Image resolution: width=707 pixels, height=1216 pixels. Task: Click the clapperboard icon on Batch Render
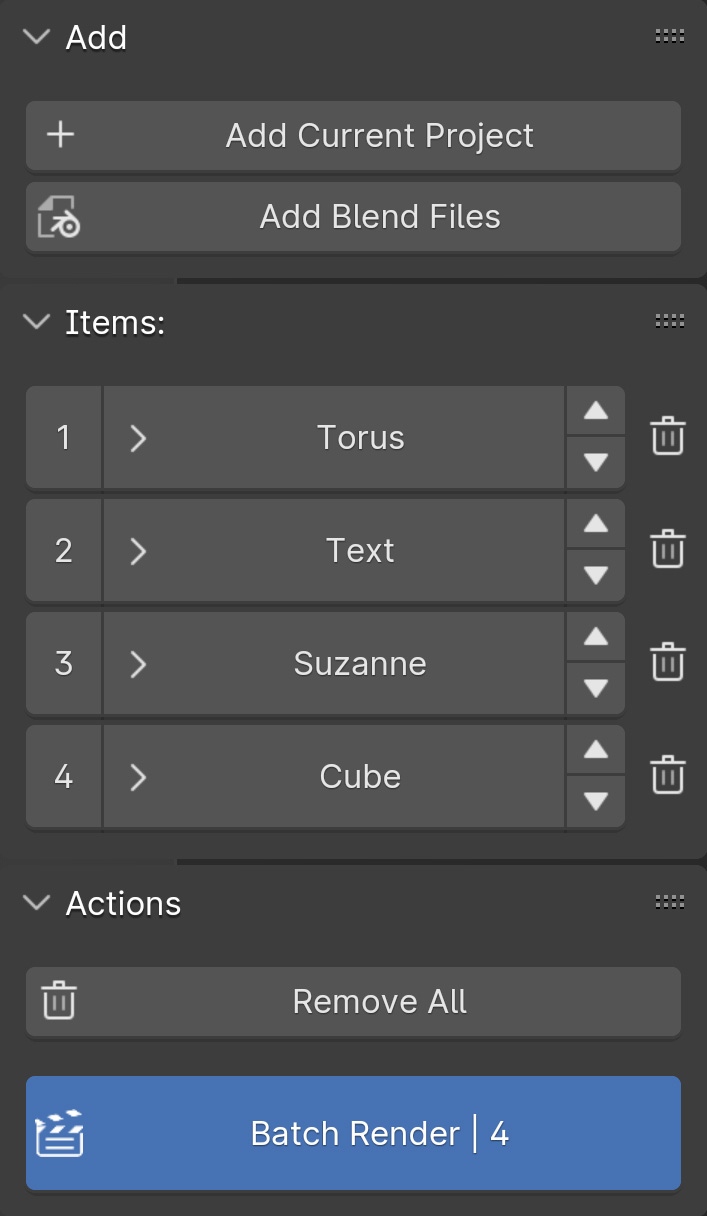[x=61, y=1133]
